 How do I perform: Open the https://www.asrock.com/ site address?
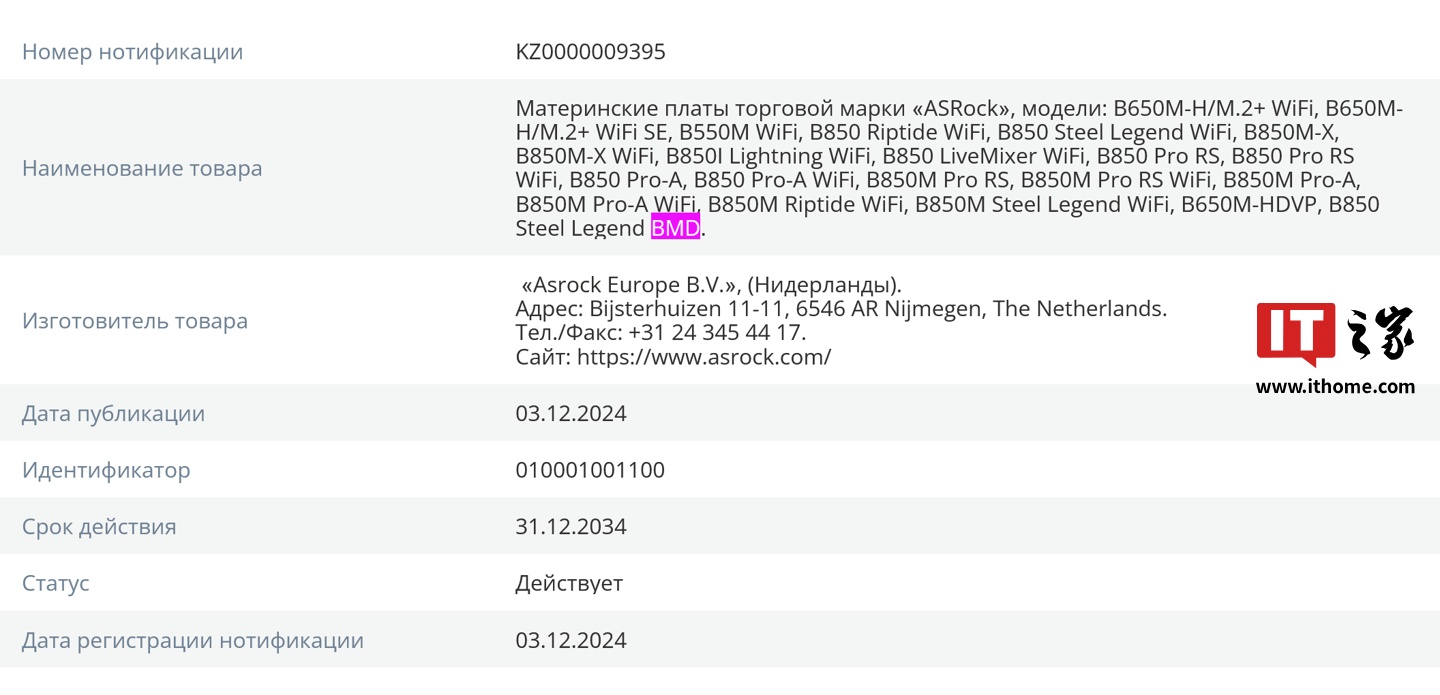[x=704, y=357]
